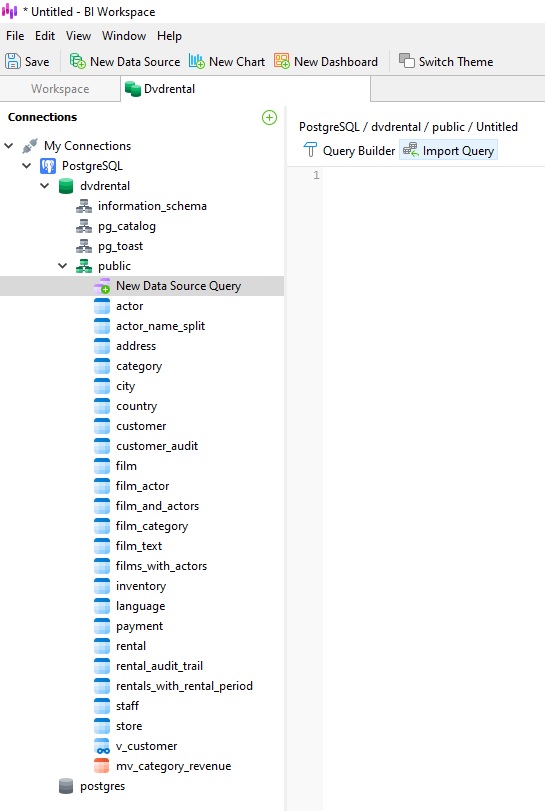
Task: Click the Query Builder label
Action: point(359,151)
